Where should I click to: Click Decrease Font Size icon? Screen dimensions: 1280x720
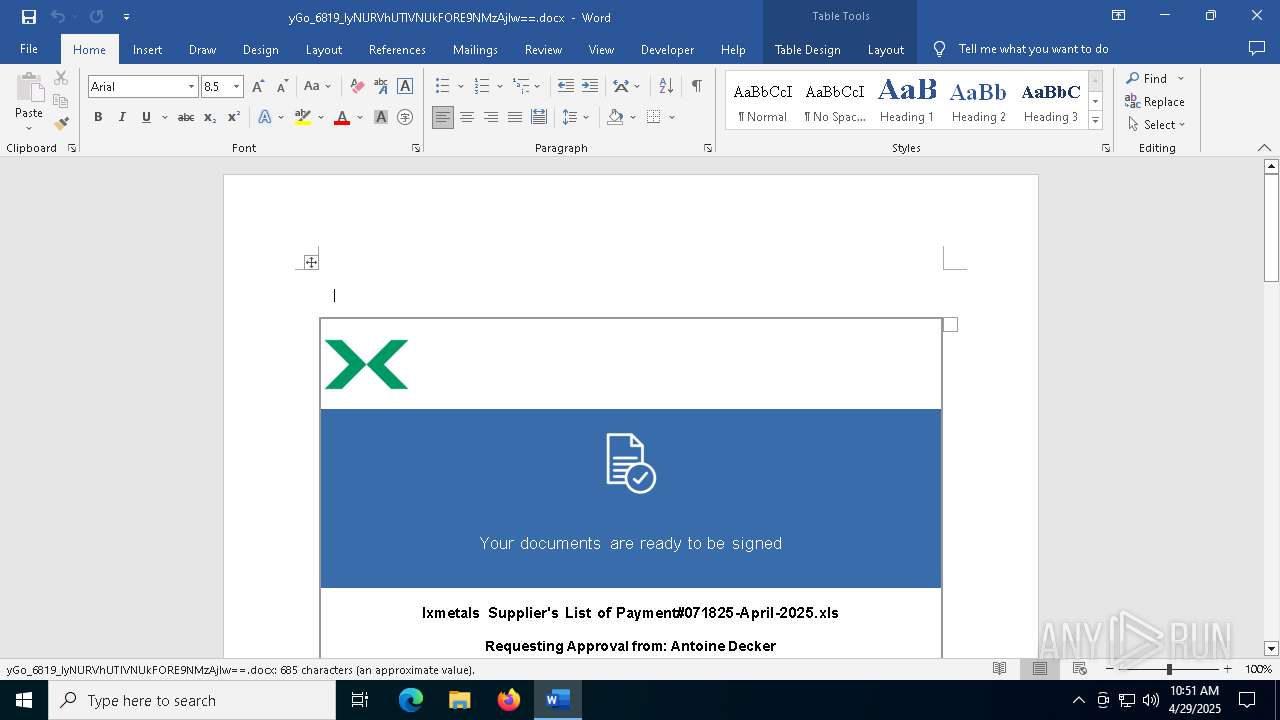[282, 86]
